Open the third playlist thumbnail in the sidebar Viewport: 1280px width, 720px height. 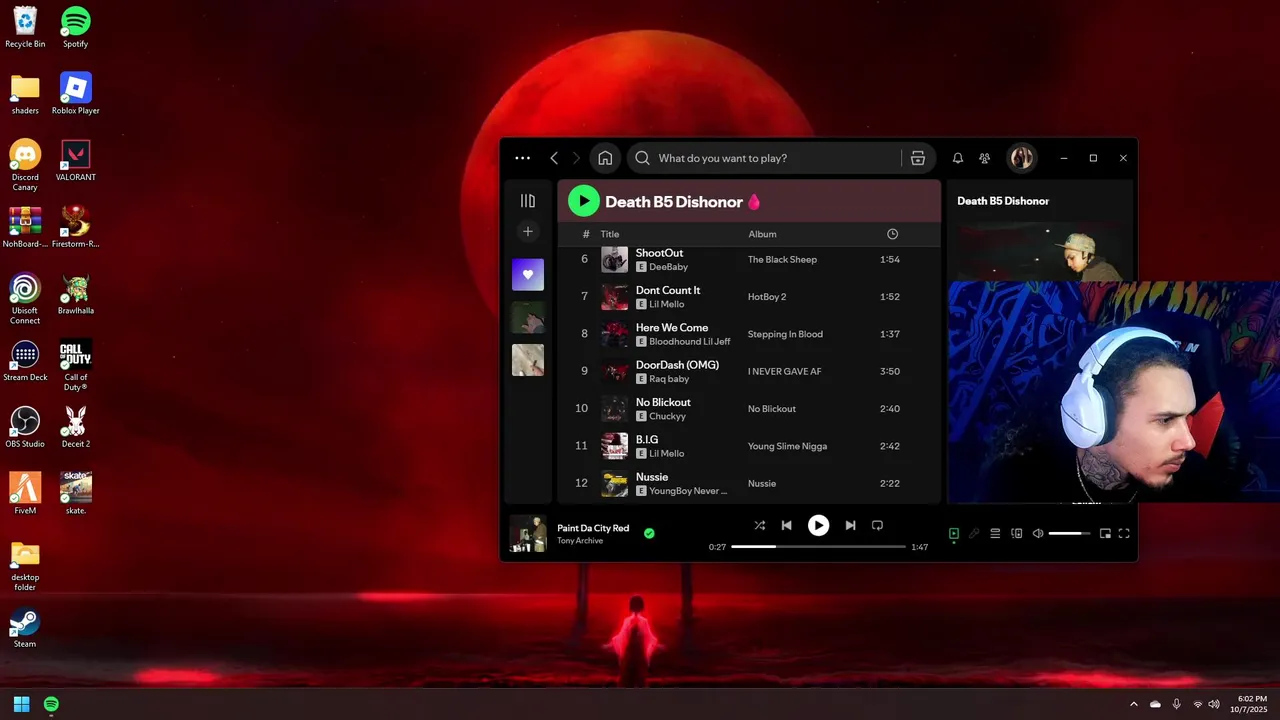(528, 360)
